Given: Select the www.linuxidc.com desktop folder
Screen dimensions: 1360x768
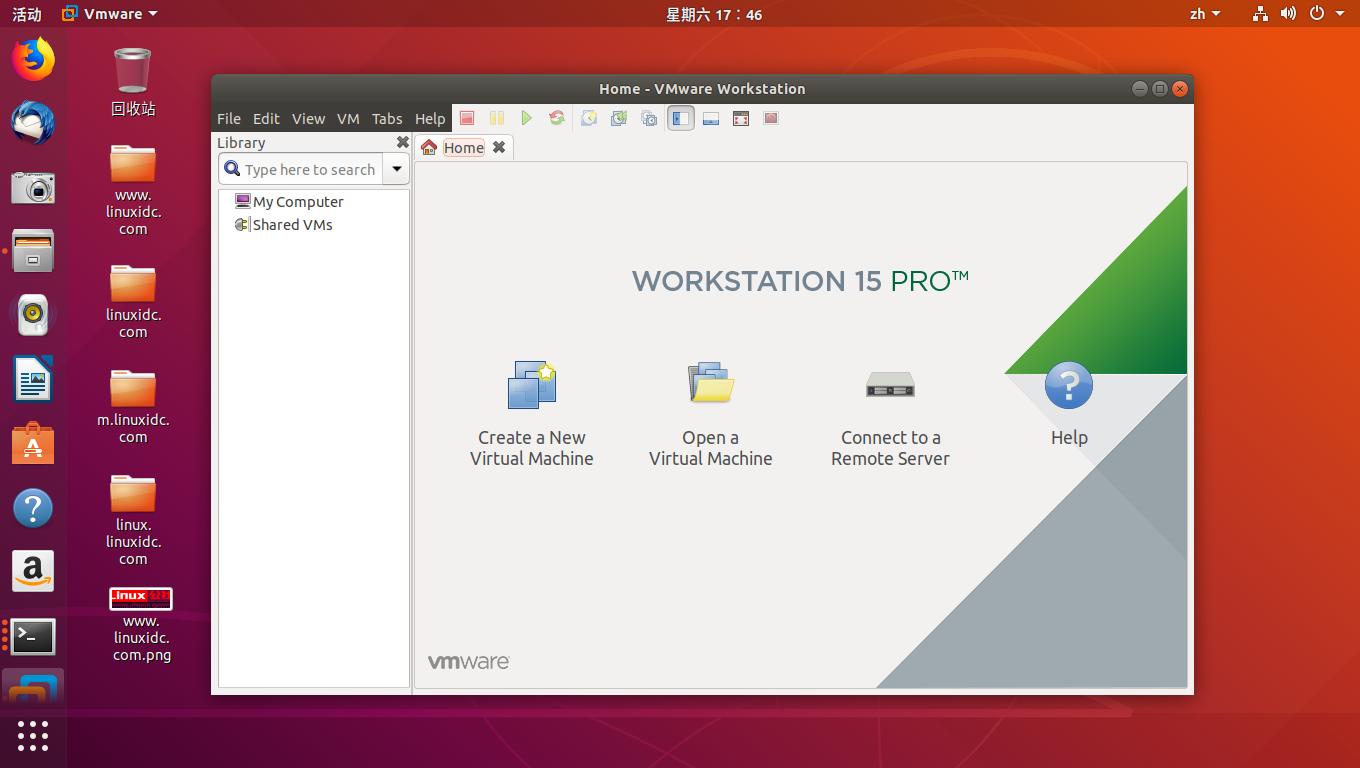Looking at the screenshot, I should pos(133,190).
